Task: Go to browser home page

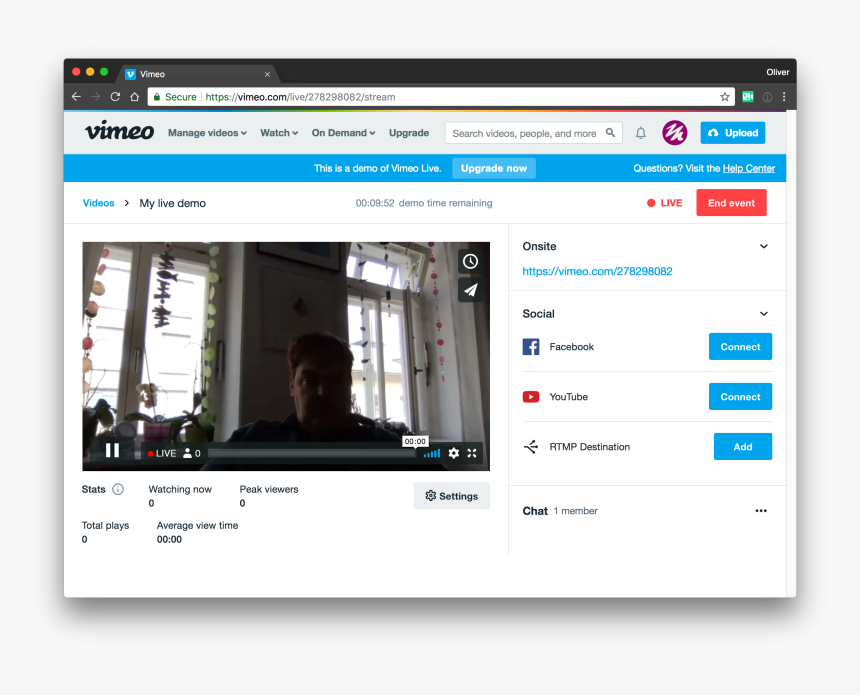Action: click(134, 97)
